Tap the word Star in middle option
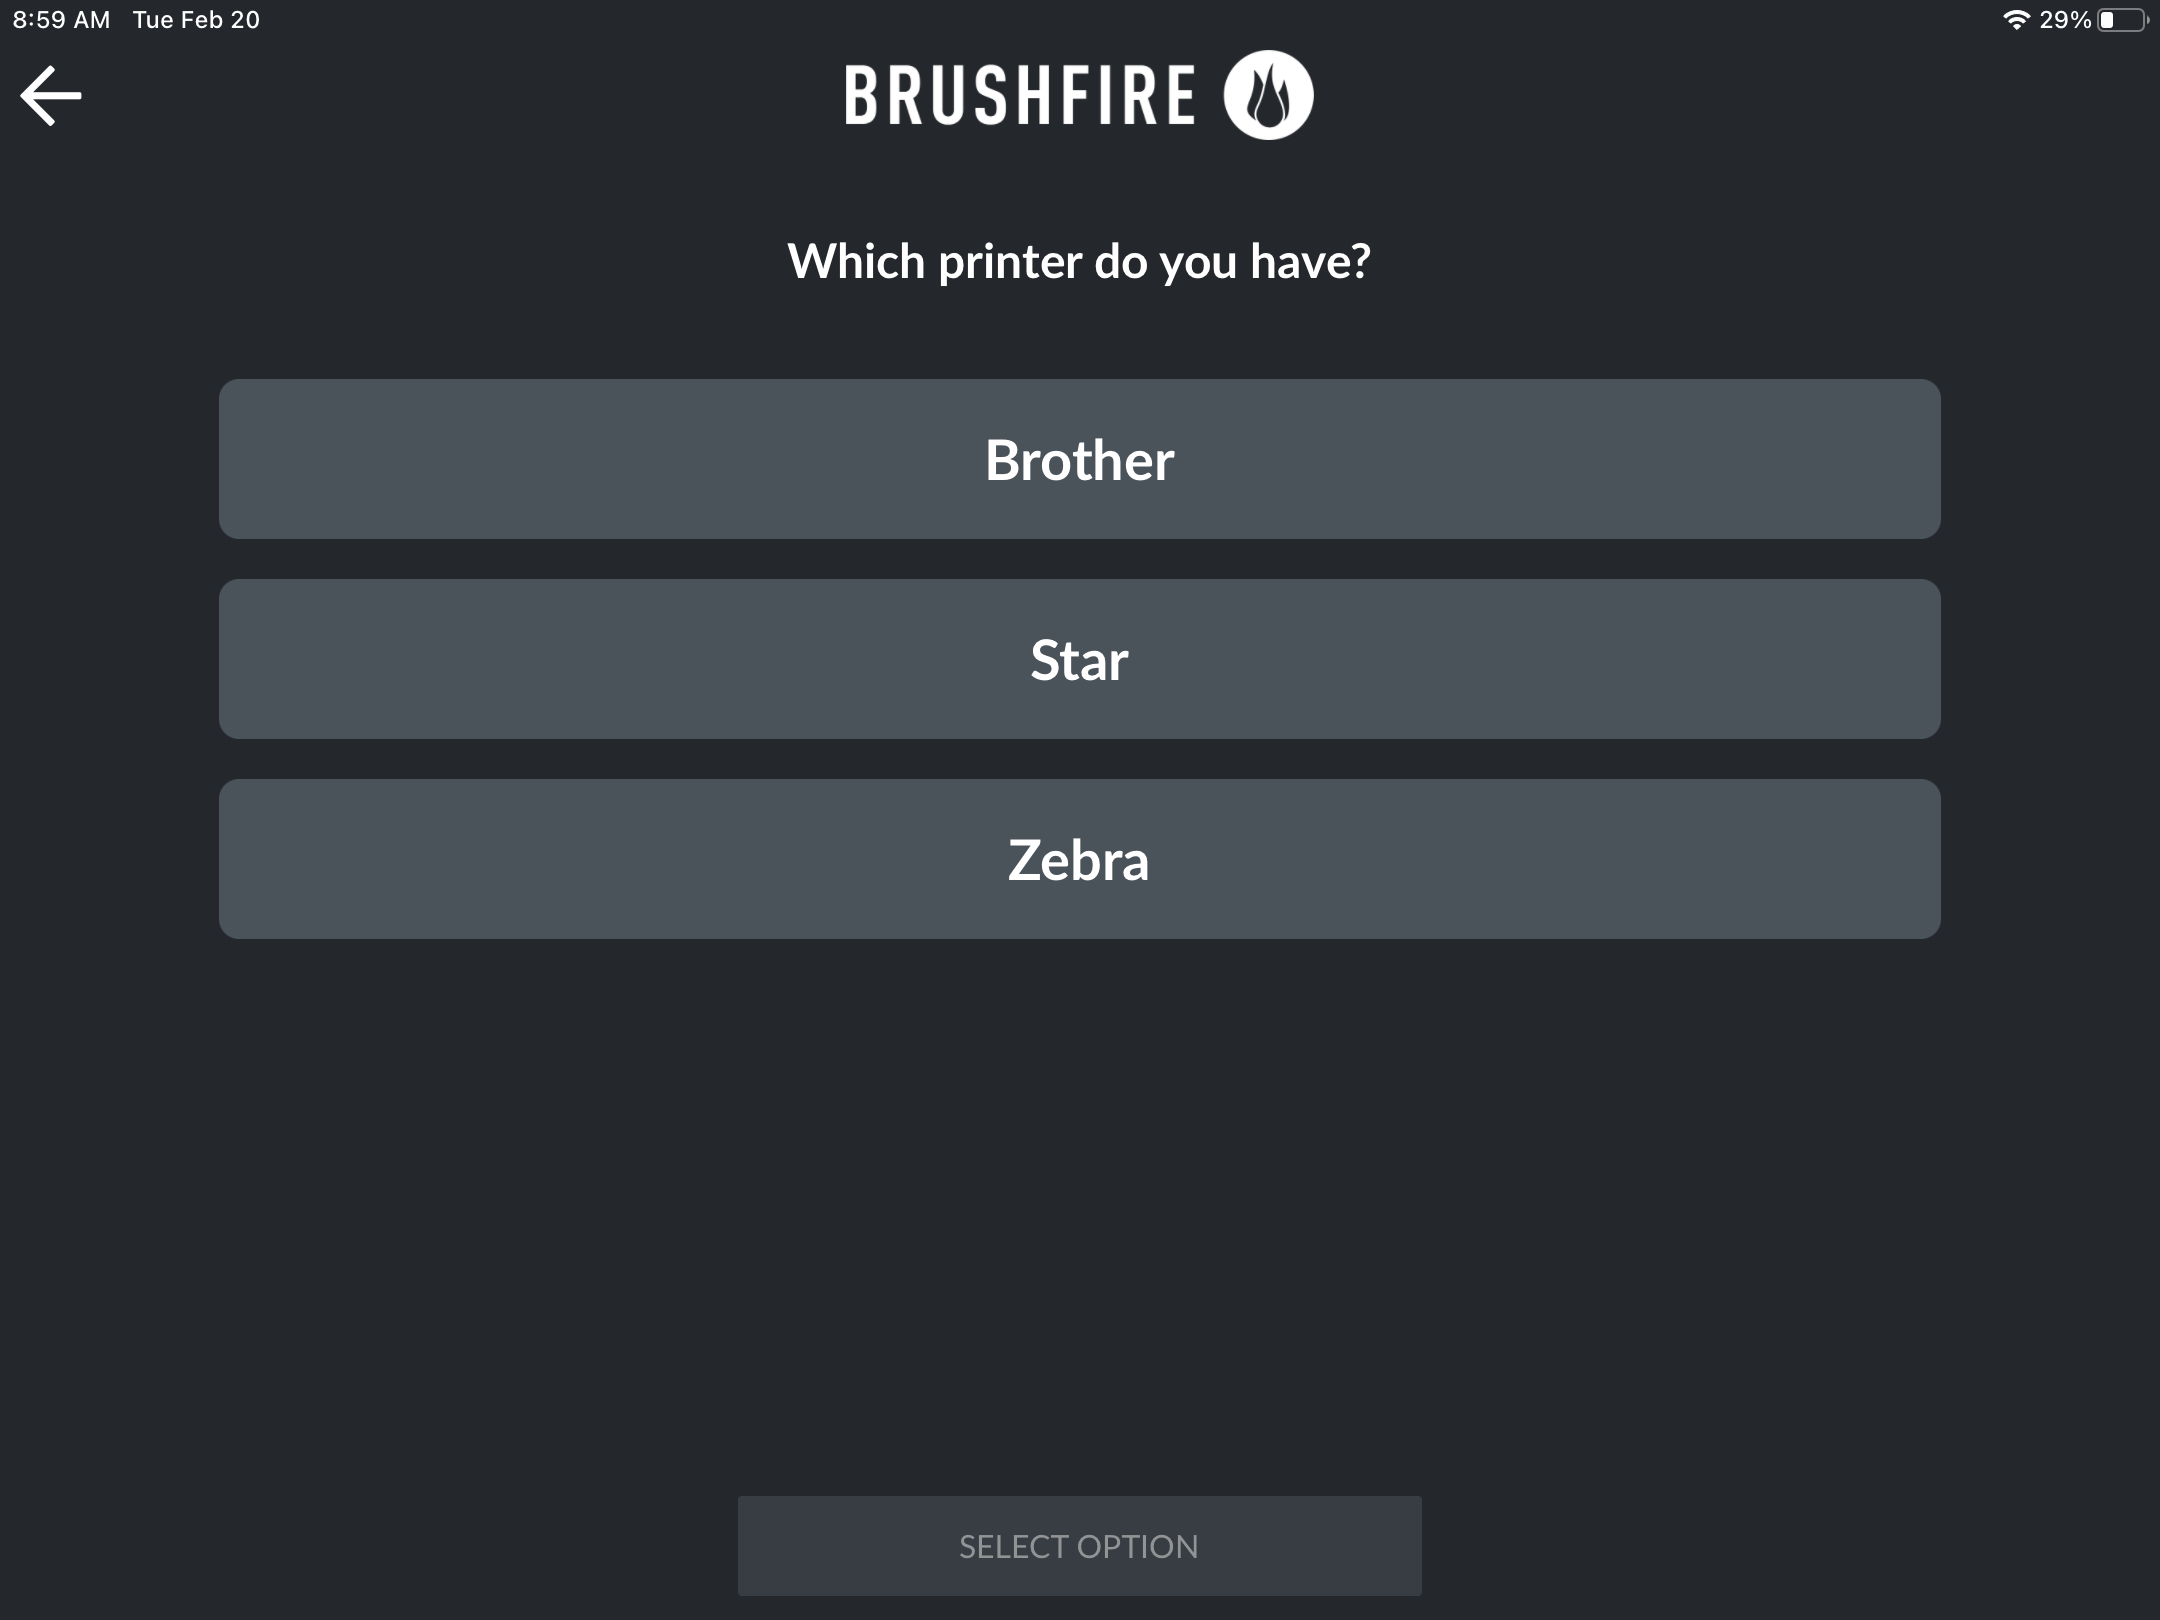The width and height of the screenshot is (2160, 1620). tap(1080, 660)
